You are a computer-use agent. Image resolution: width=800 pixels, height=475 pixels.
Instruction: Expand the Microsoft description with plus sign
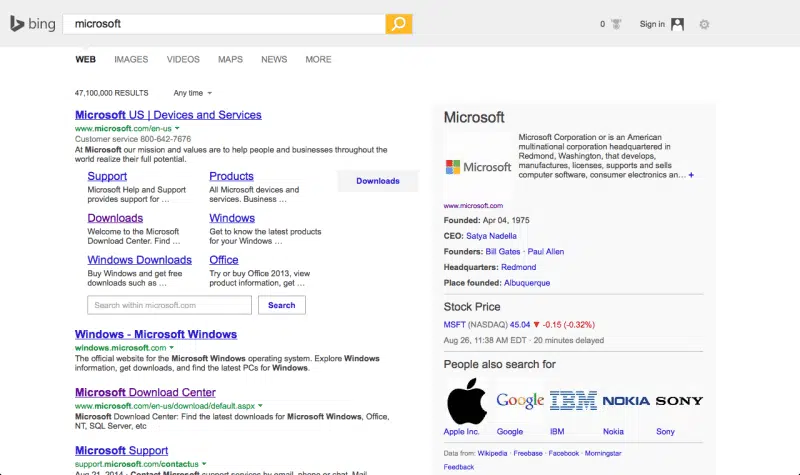tap(691, 175)
